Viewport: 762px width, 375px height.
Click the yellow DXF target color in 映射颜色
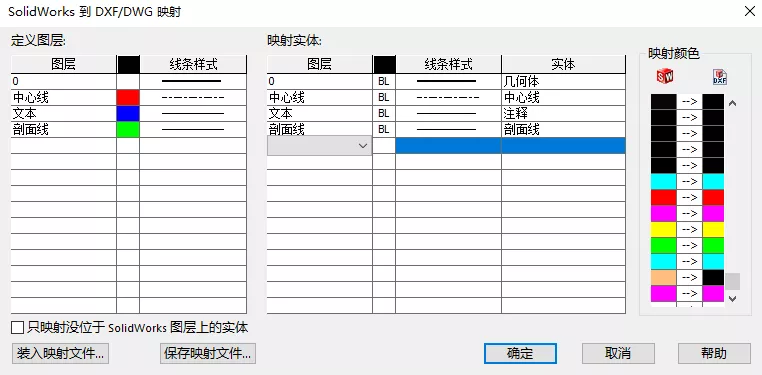(713, 229)
